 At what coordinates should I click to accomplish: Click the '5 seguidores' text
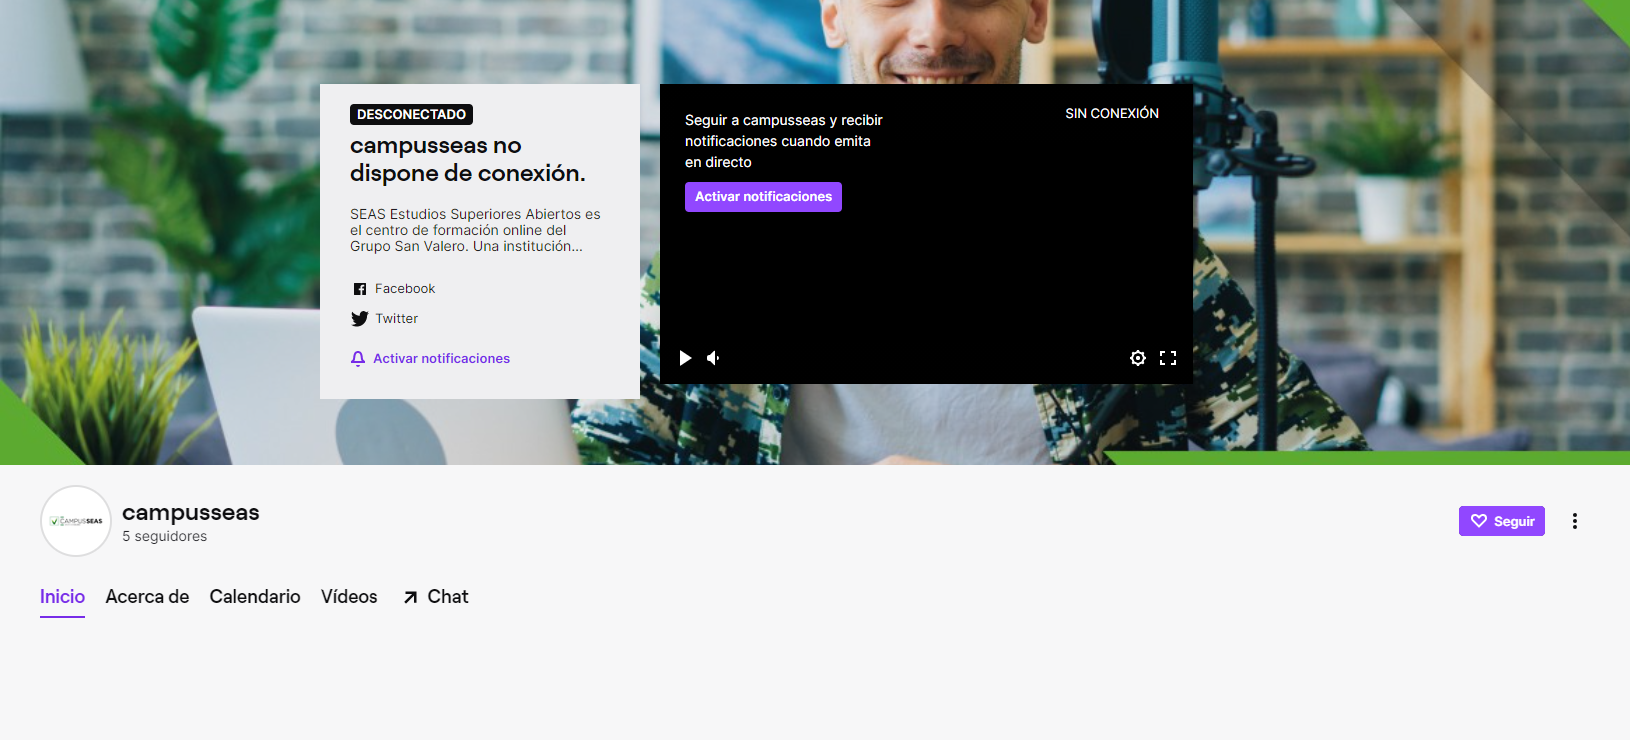(x=165, y=537)
